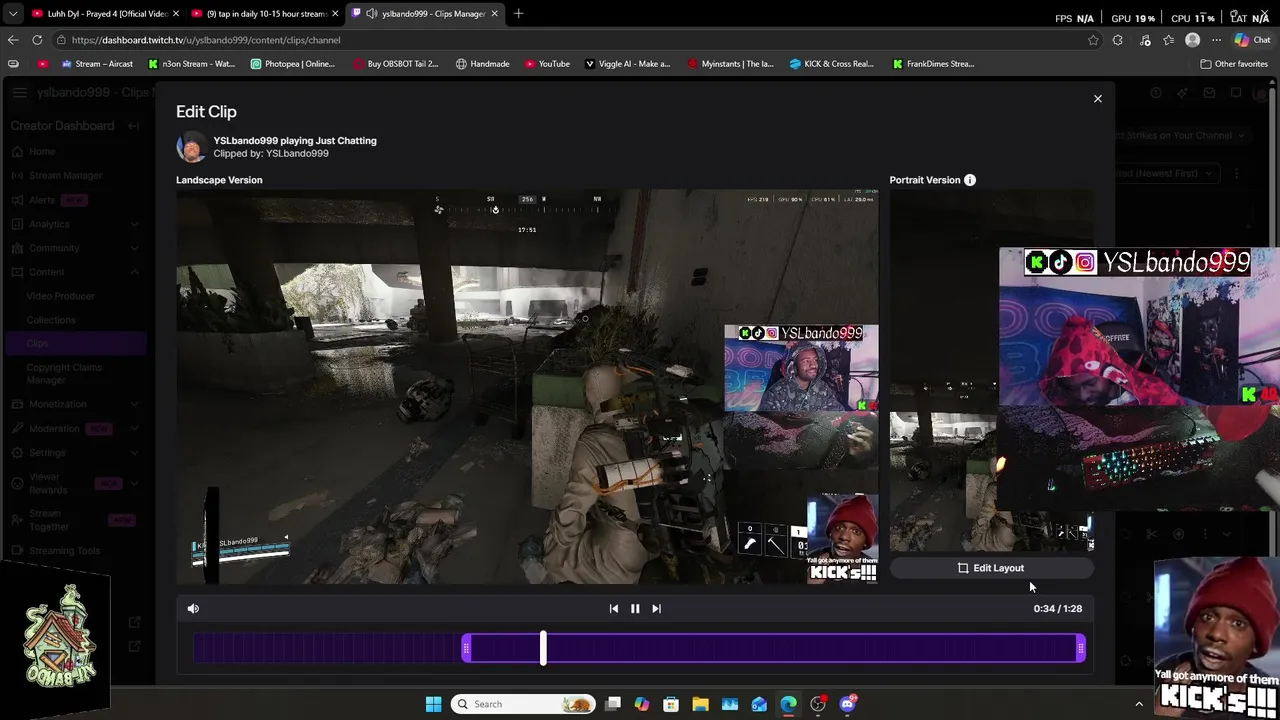Click the white playhead on the timeline
Viewport: 1280px width, 720px height.
tap(543, 648)
